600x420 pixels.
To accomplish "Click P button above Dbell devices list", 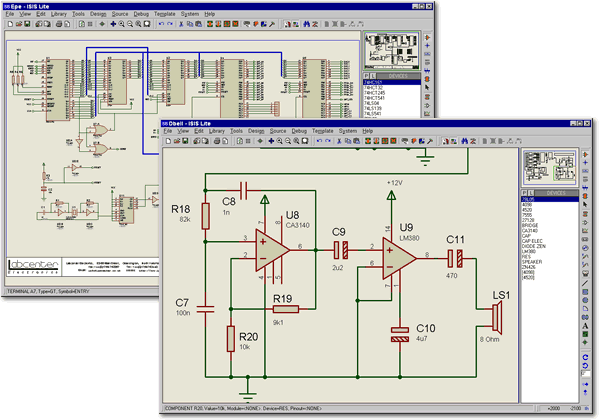I will tap(525, 193).
